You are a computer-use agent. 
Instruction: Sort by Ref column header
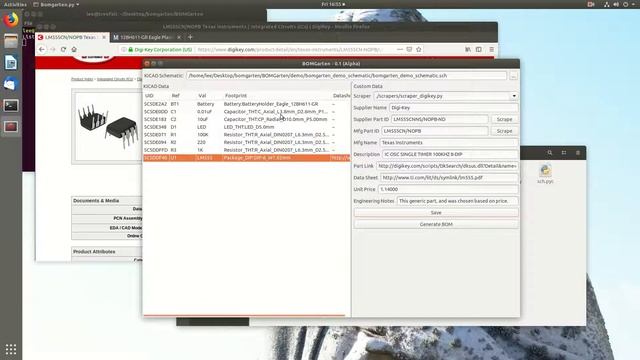point(176,96)
